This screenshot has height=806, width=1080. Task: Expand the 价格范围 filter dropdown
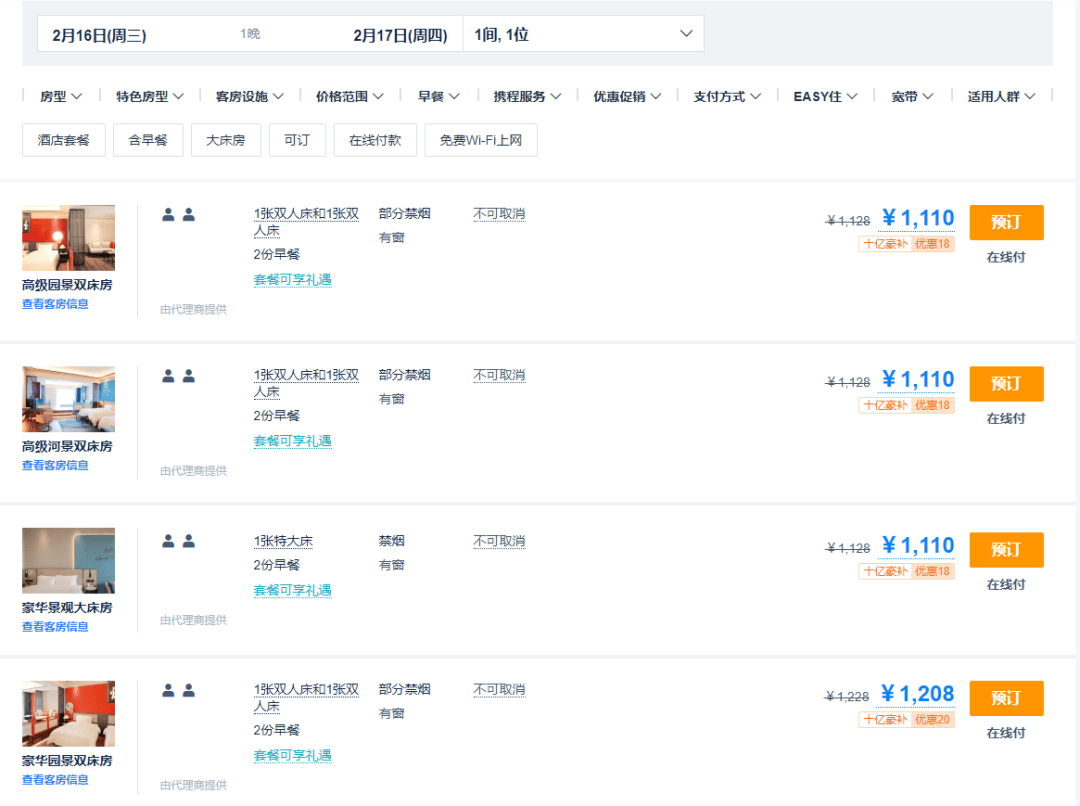[x=349, y=96]
